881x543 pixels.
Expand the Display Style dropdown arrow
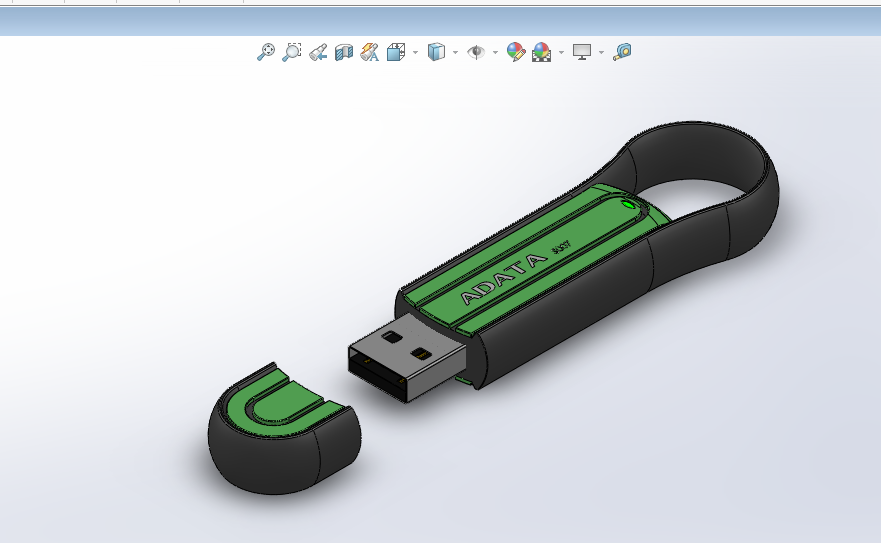(x=455, y=52)
